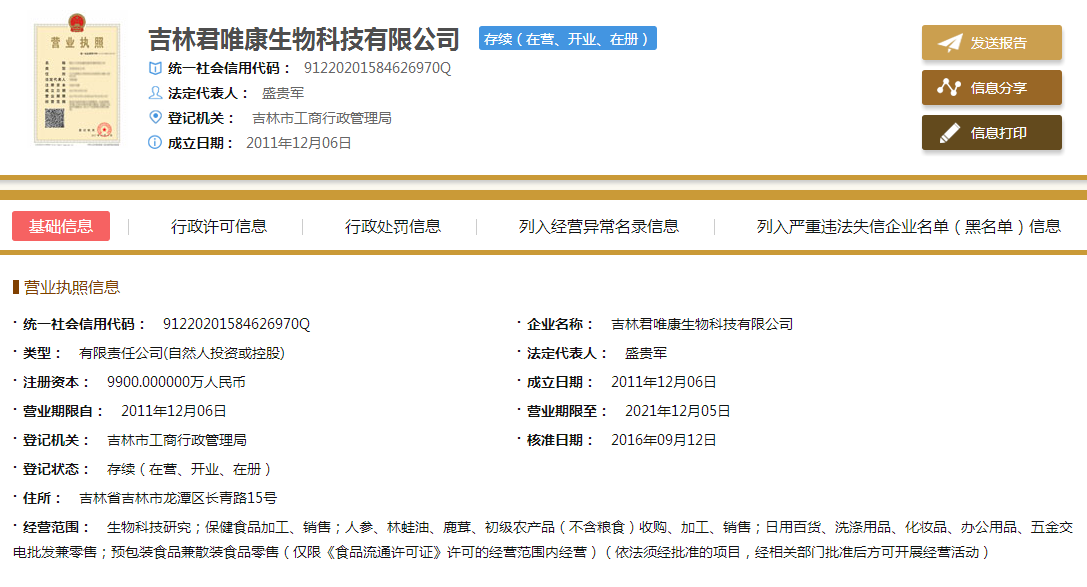Select the 基础信息 tab
Viewport: 1087px width, 587px height.
click(61, 226)
